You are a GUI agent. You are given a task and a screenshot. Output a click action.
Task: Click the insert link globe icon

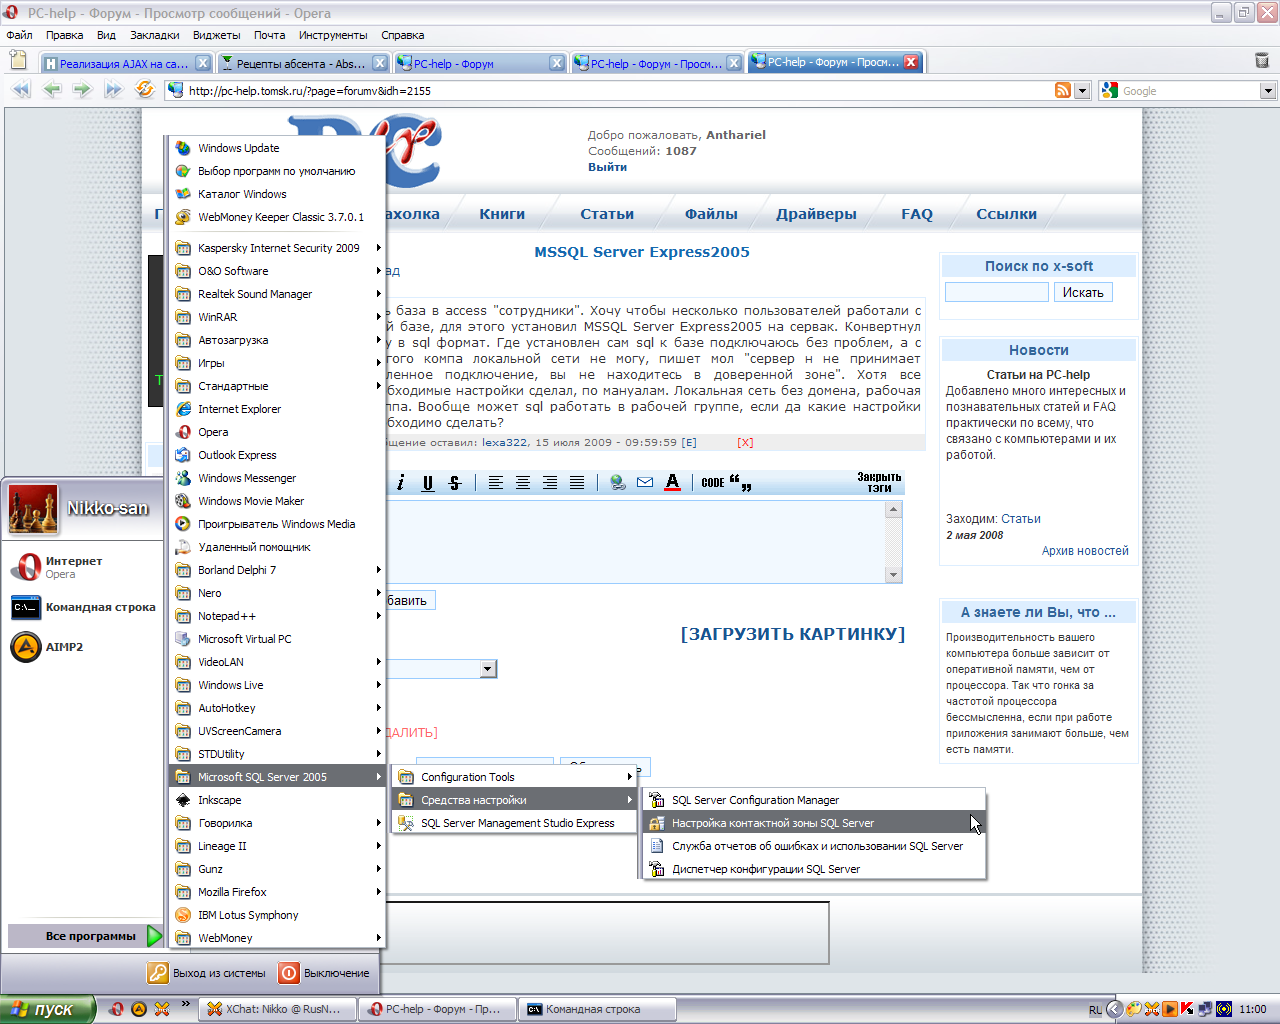coord(618,483)
